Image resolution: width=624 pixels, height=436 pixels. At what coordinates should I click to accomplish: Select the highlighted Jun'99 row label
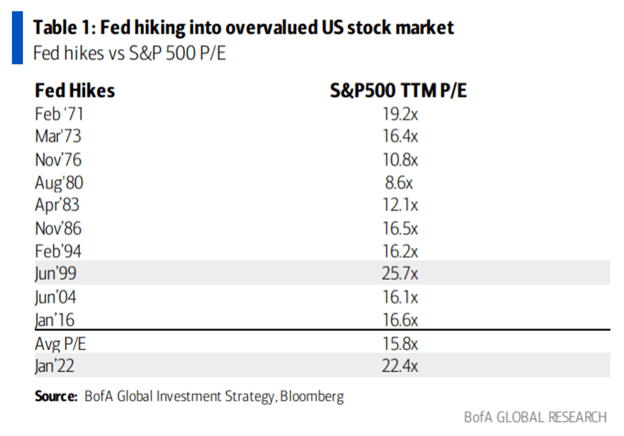(58, 271)
